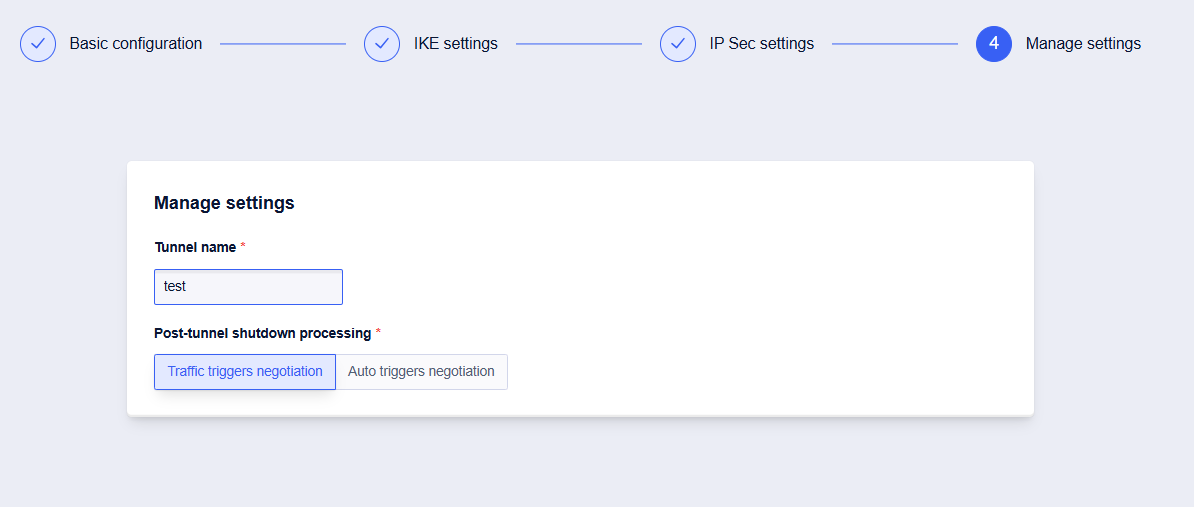Image resolution: width=1194 pixels, height=507 pixels.
Task: Click red asterisk beside Post-tunnel shutdown processing
Action: coord(378,332)
